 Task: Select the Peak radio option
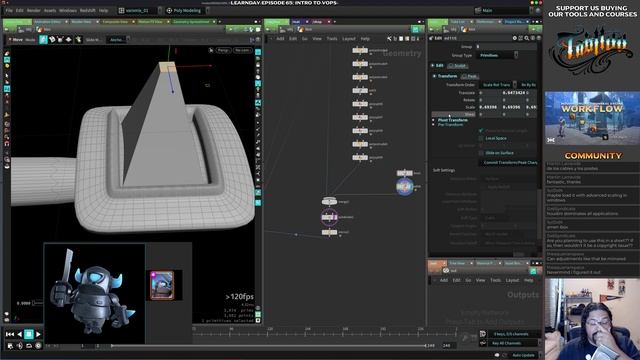pos(470,76)
